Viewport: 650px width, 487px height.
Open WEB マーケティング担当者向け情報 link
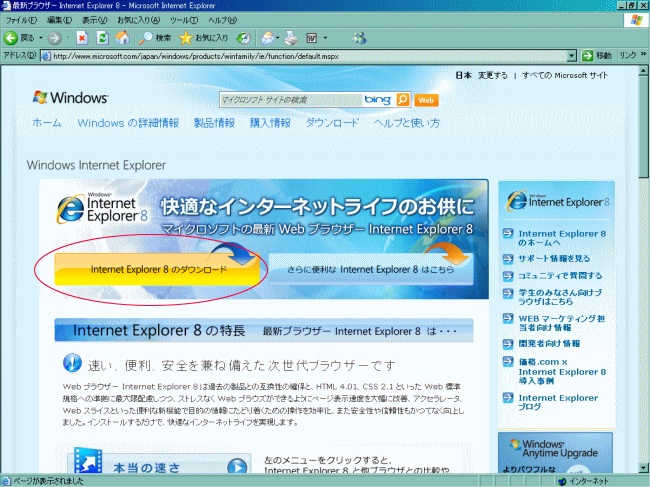[x=562, y=323]
